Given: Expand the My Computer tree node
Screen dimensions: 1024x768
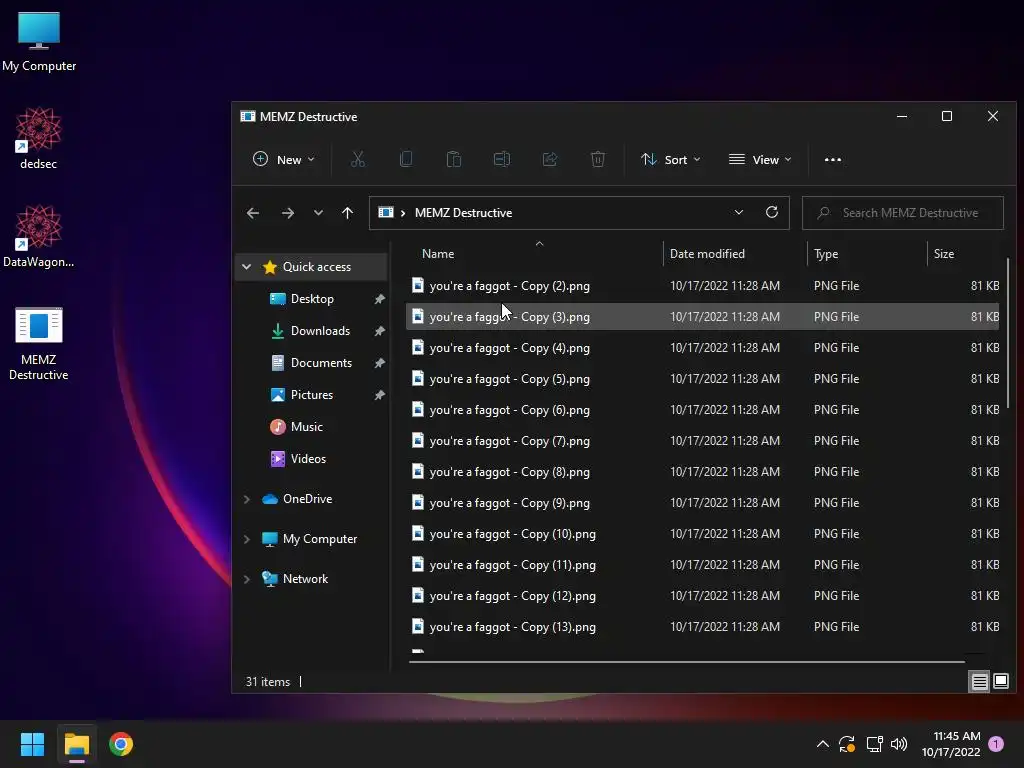Looking at the screenshot, I should (246, 539).
